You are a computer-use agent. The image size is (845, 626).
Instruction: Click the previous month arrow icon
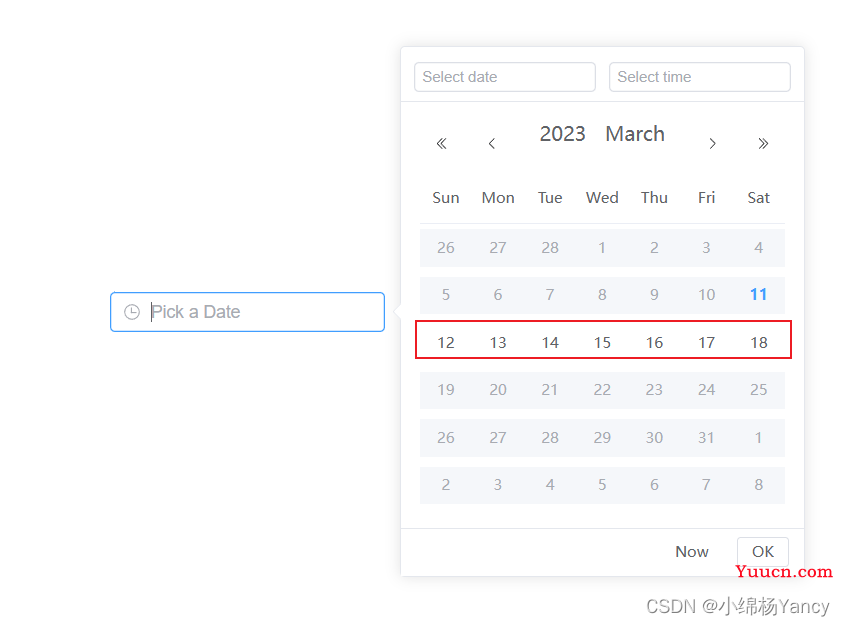(x=491, y=143)
